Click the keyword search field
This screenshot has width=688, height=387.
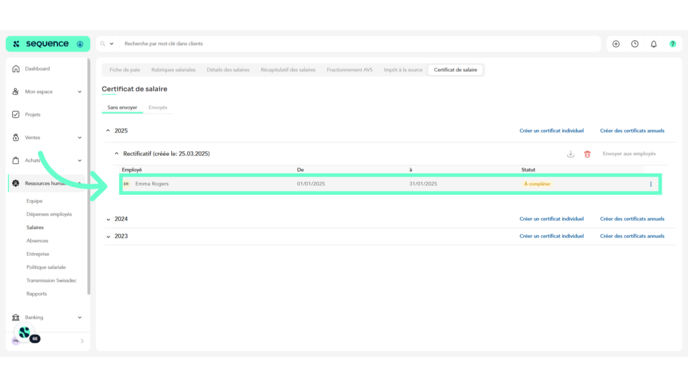360,44
